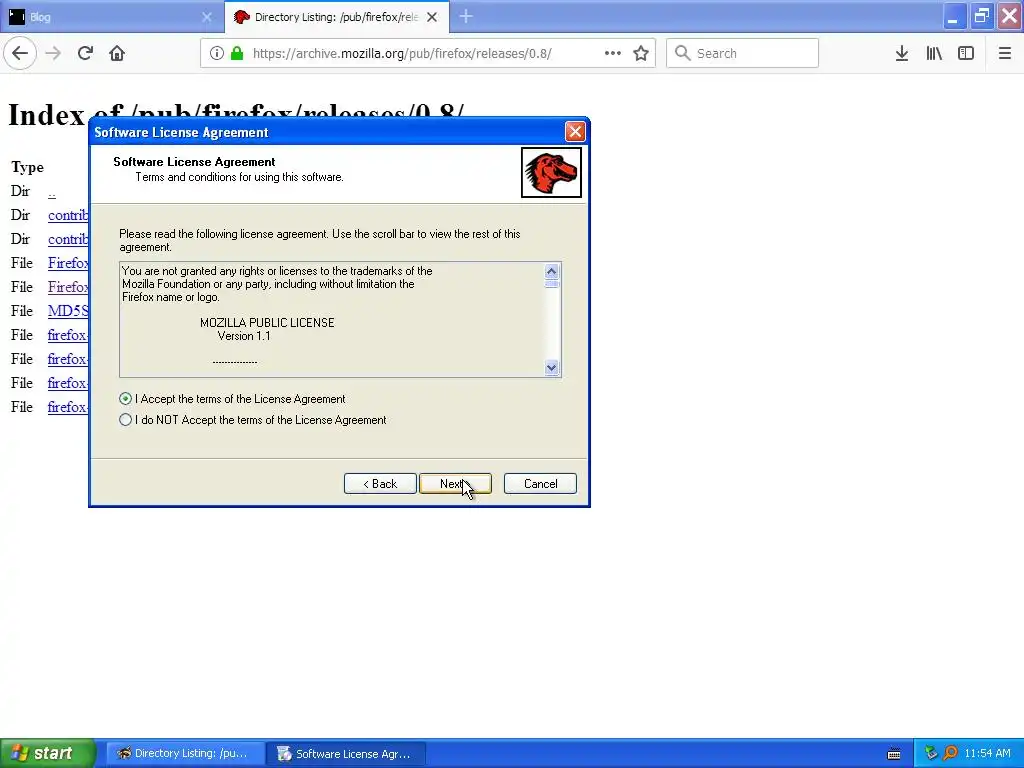Image resolution: width=1024 pixels, height=768 pixels.
Task: Click the taskbar clock showing 11:54 AM
Action: pos(987,754)
